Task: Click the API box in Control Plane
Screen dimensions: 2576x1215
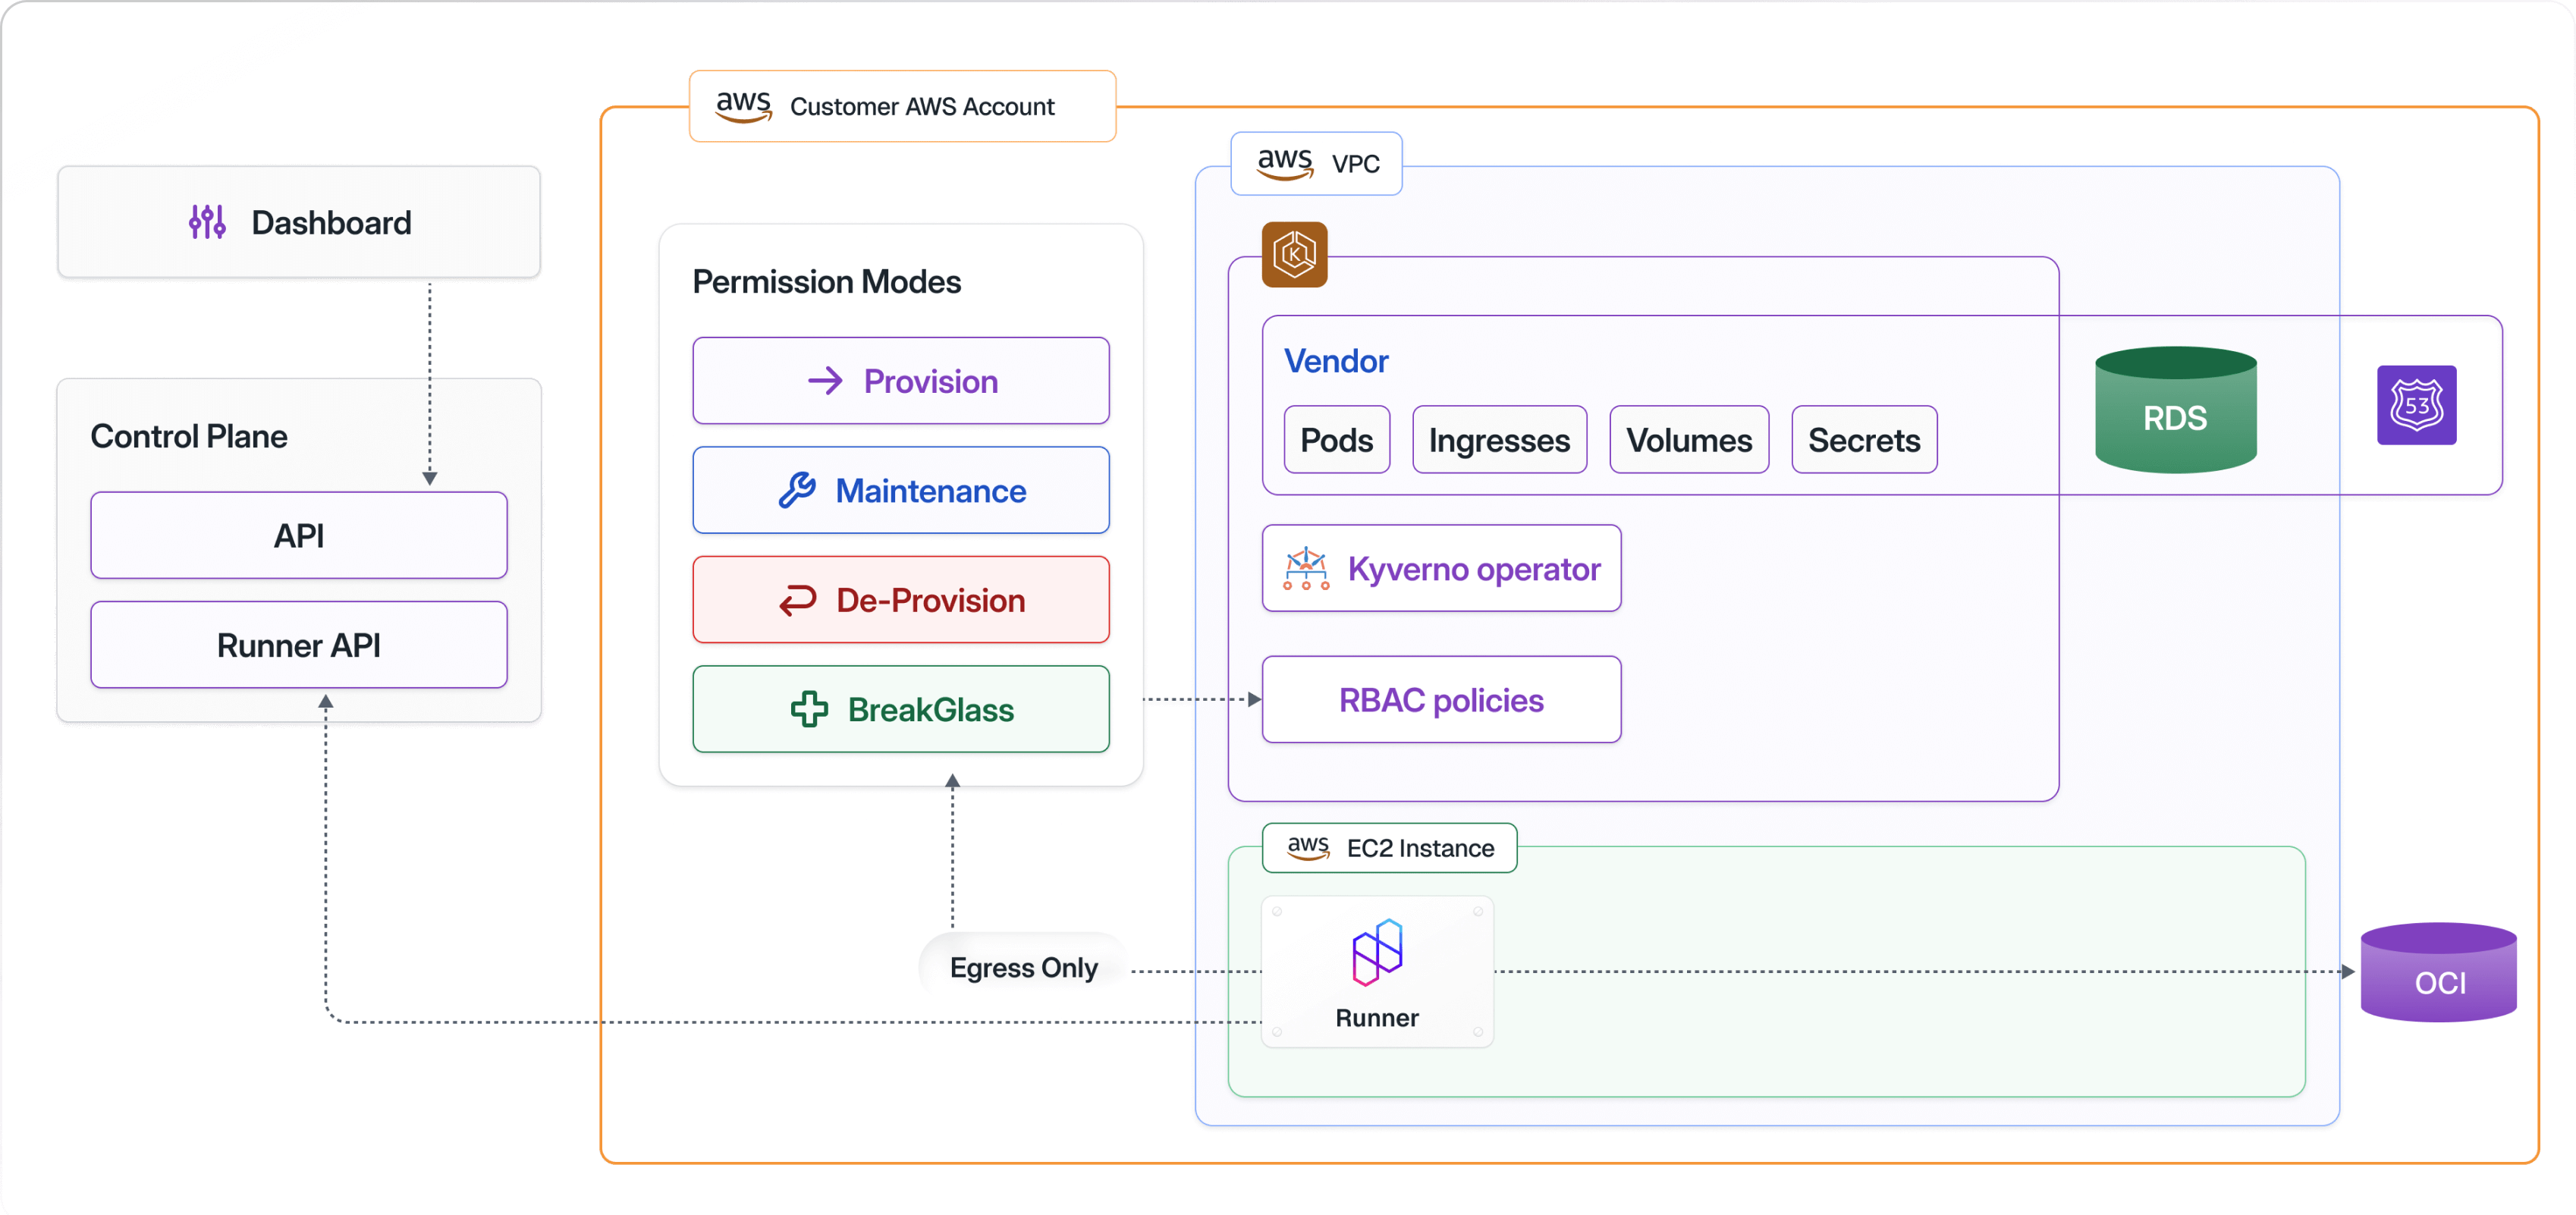Action: tap(299, 536)
